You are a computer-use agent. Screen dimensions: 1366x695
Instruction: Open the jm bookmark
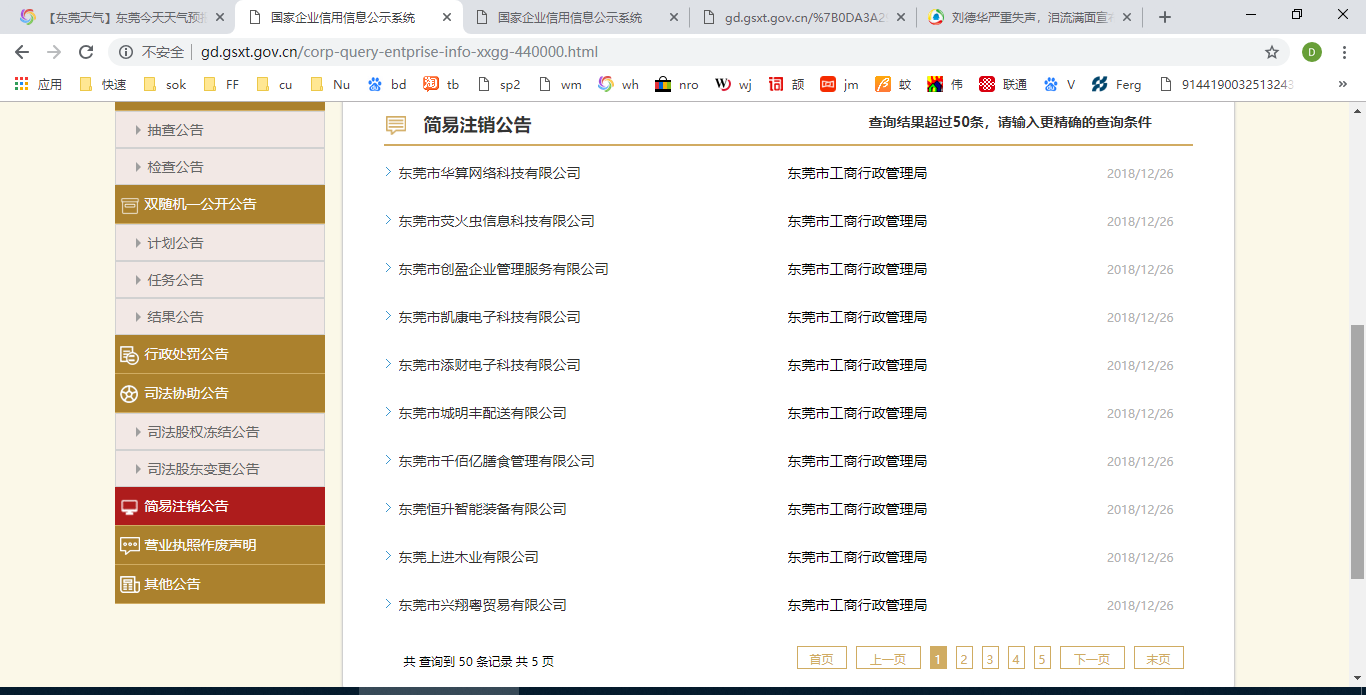coord(840,85)
